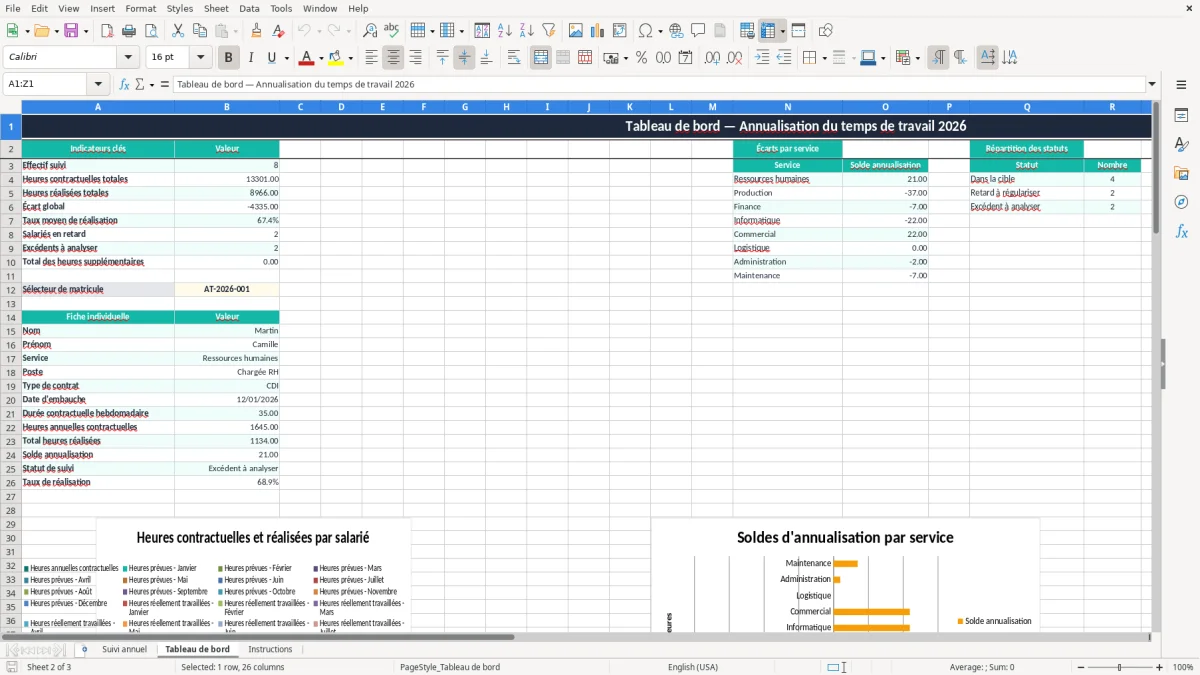1200x675 pixels.
Task: Open the Data menu
Action: tap(249, 8)
